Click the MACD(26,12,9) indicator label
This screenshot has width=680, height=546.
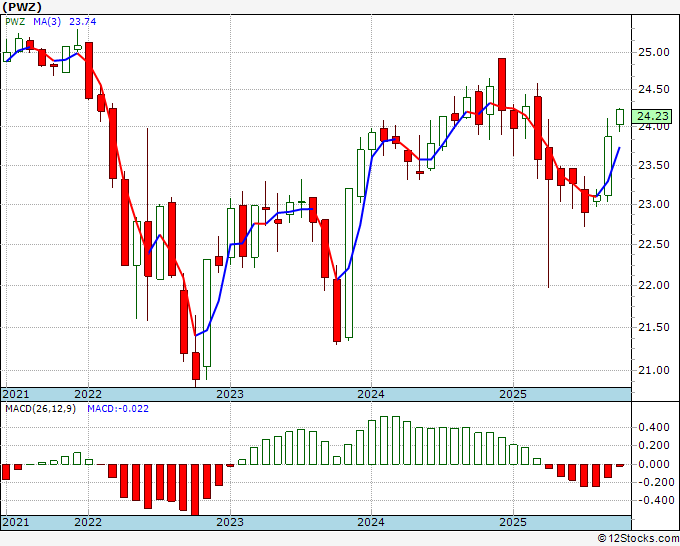tap(40, 409)
